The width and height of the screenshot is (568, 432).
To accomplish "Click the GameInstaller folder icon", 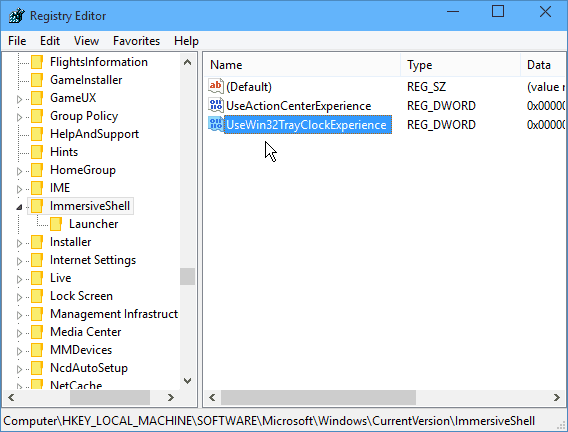I will pos(37,80).
